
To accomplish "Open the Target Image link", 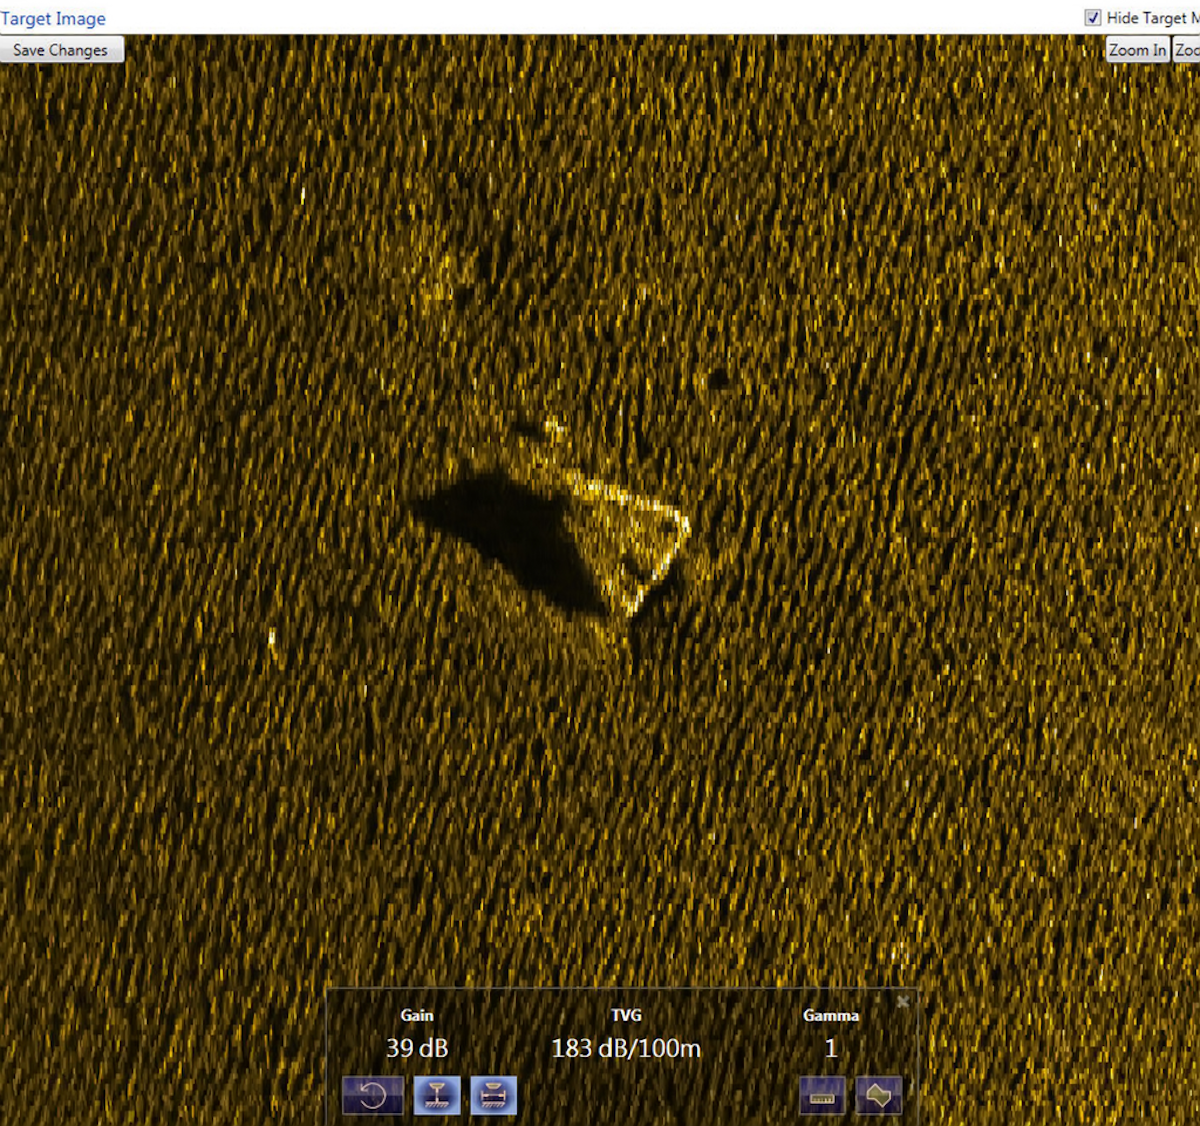I will tap(54, 18).
